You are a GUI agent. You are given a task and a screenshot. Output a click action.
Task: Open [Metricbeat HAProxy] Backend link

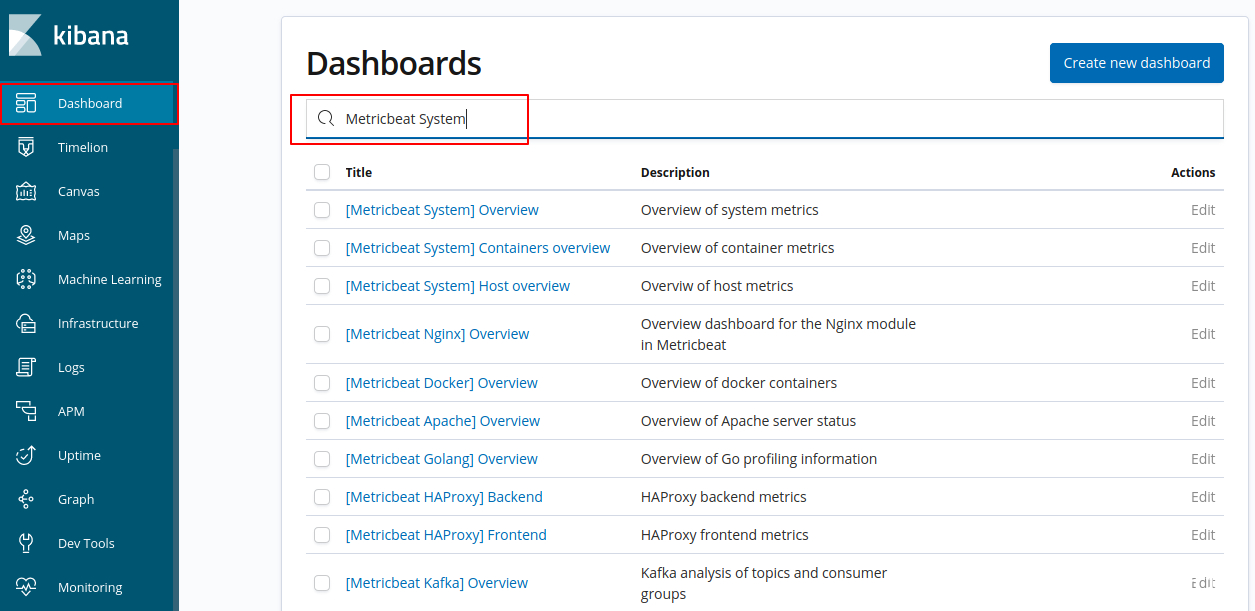444,497
